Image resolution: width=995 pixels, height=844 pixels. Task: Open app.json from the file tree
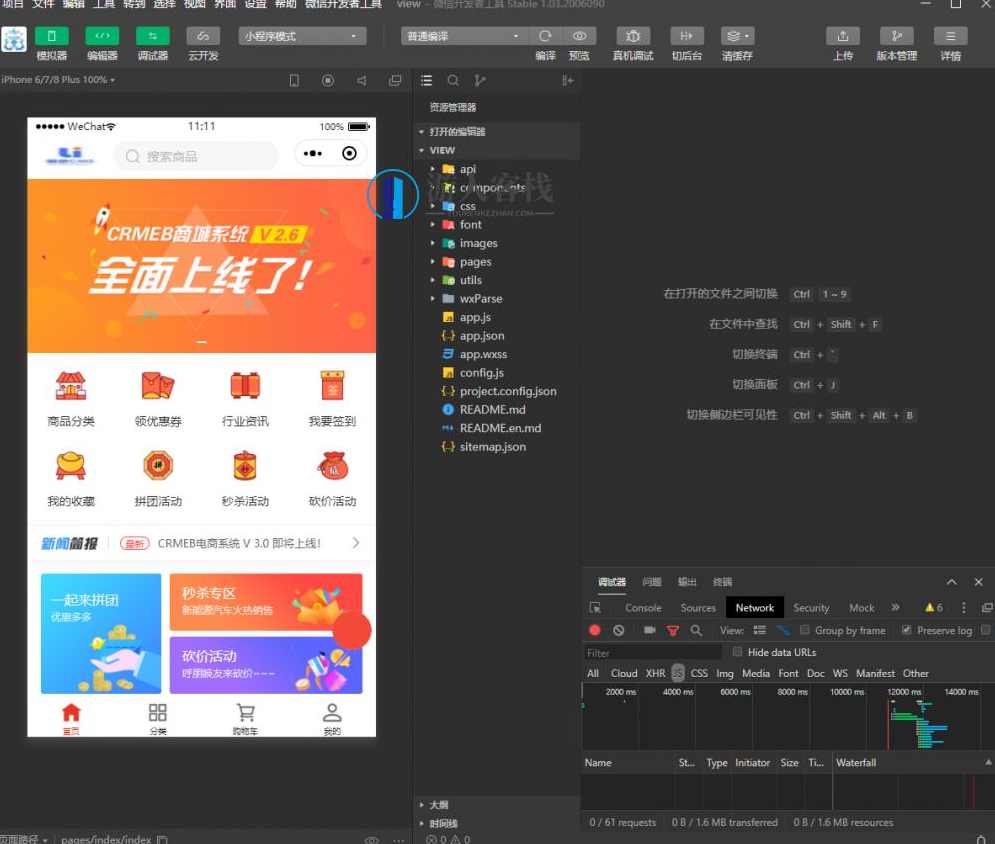pos(481,335)
